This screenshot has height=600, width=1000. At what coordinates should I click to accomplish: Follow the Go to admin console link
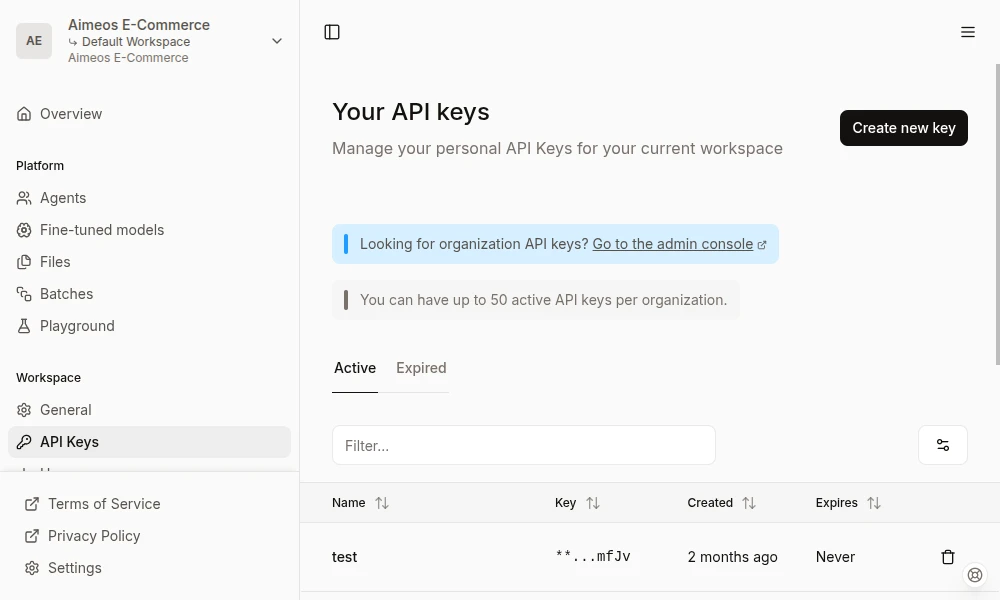(x=673, y=244)
